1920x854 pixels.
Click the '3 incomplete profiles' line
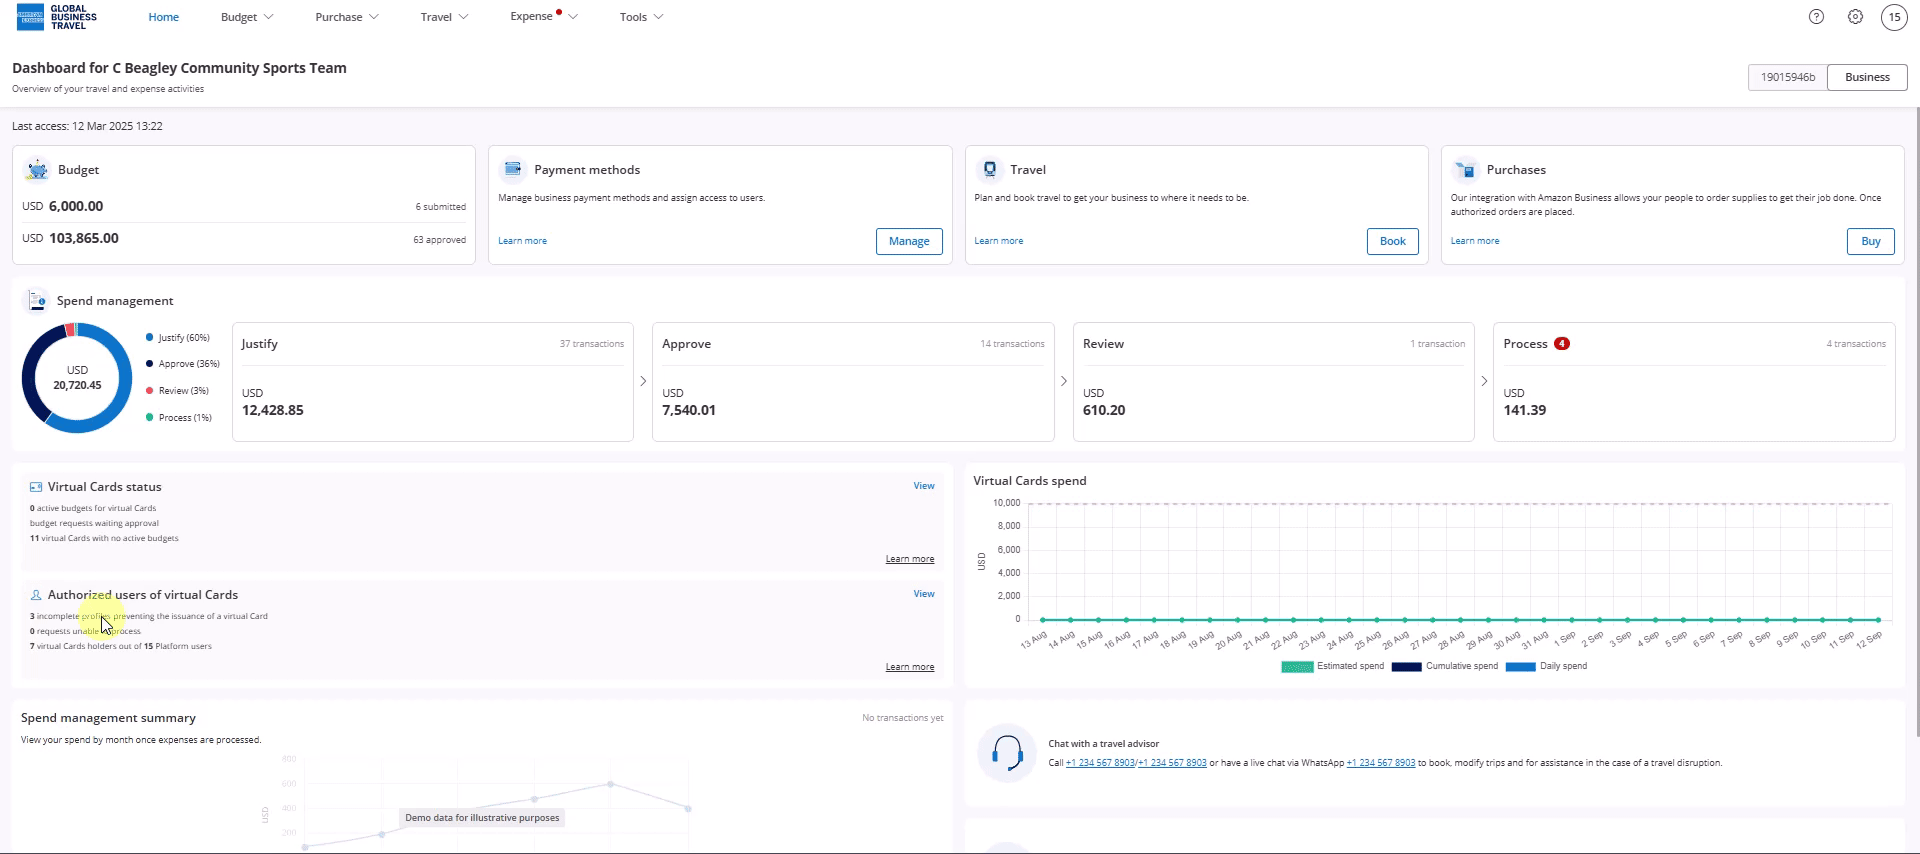(x=149, y=616)
